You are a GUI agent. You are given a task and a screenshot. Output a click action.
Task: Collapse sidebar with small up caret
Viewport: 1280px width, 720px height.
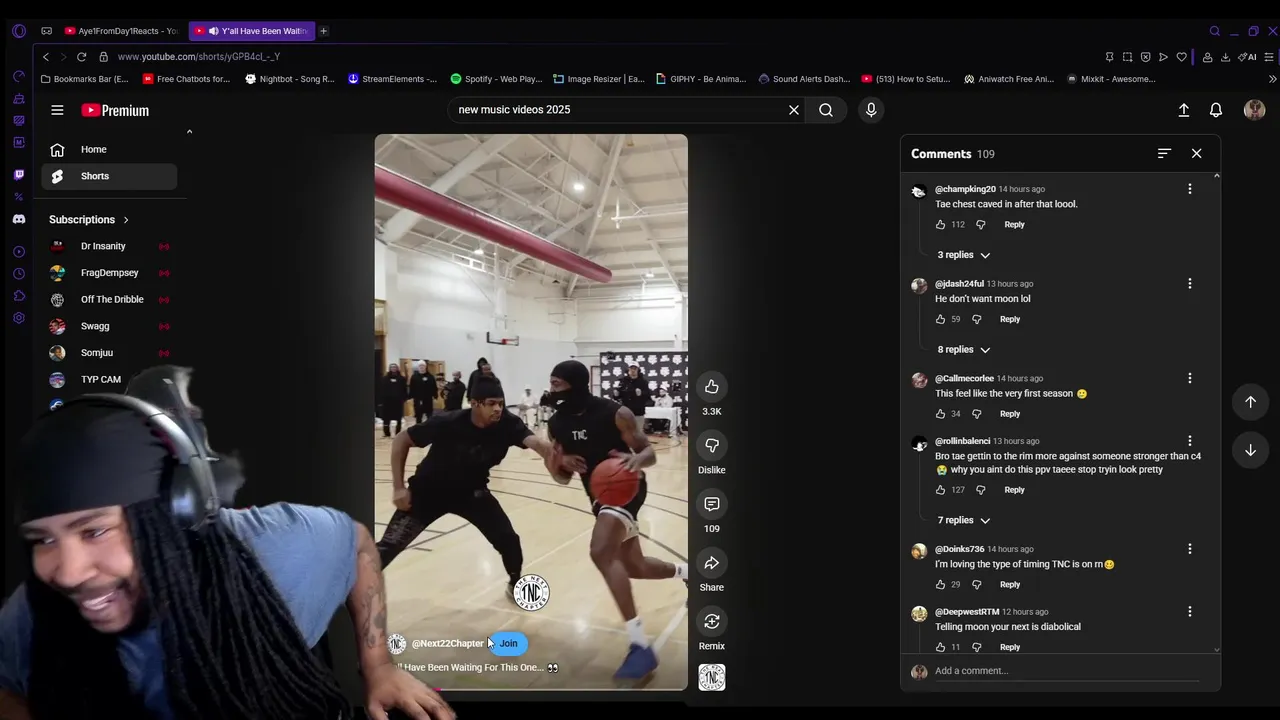[189, 132]
